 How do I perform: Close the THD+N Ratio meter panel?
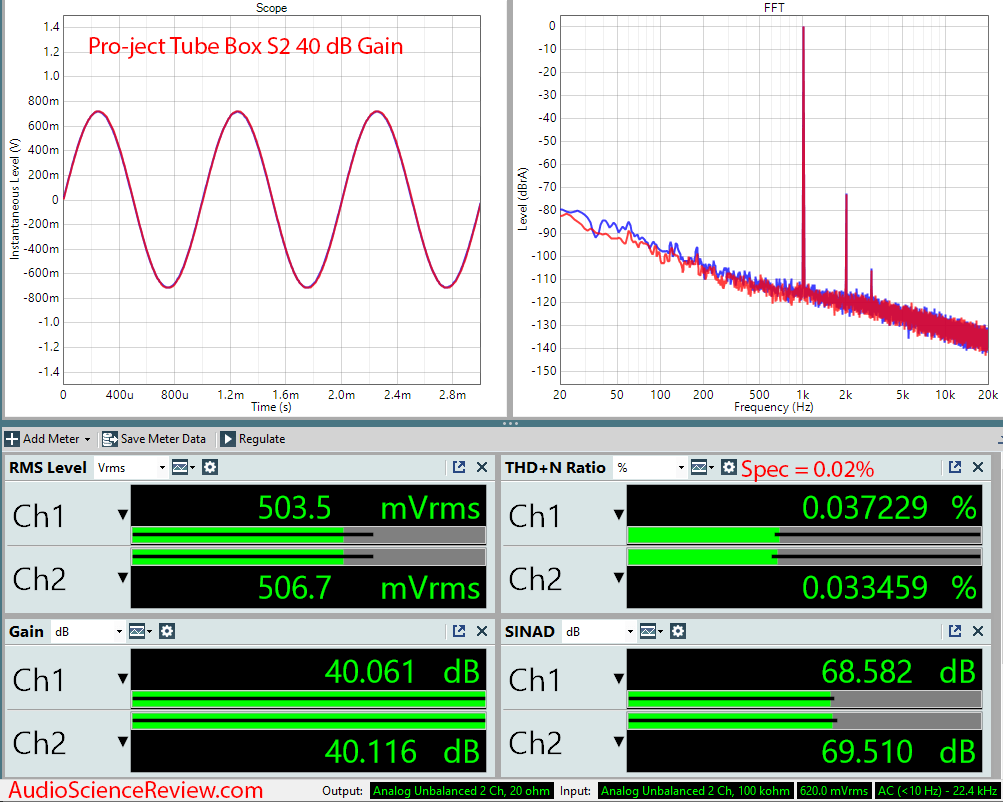(x=978, y=468)
